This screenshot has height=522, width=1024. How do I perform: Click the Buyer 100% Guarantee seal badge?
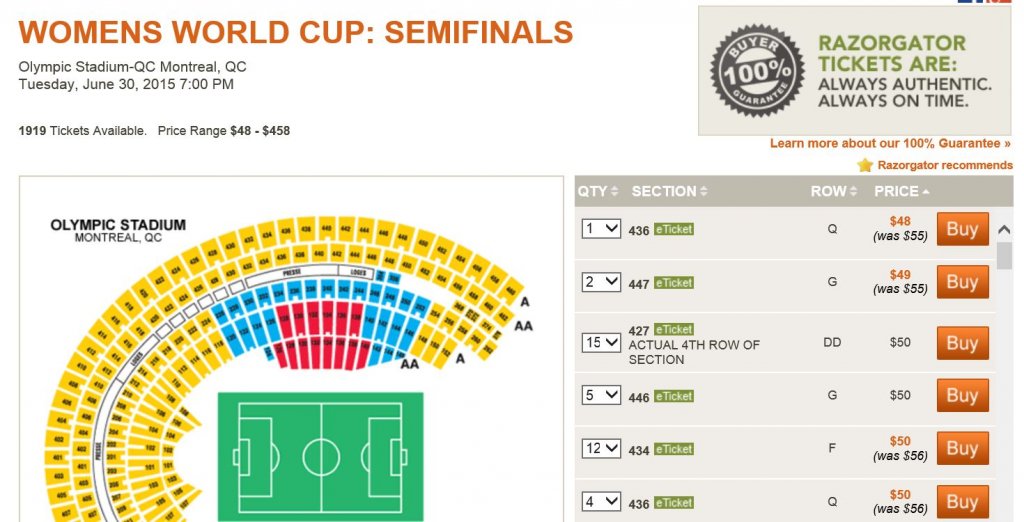[757, 70]
